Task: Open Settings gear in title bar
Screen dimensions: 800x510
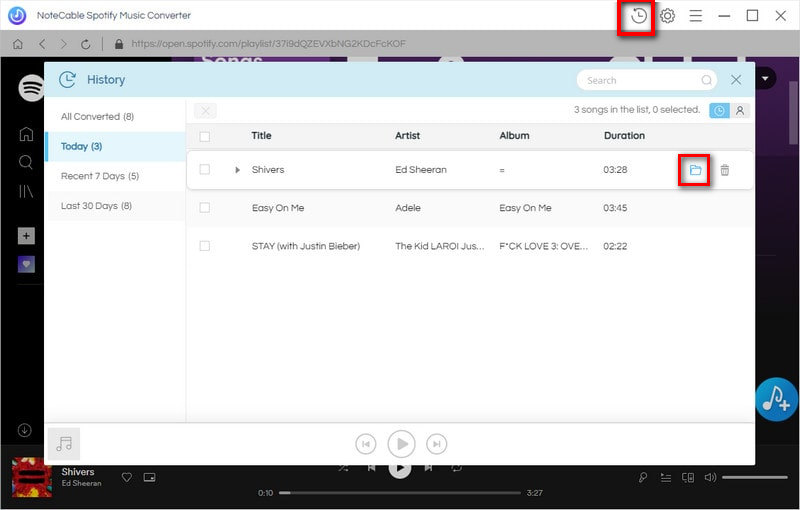Action: point(667,16)
